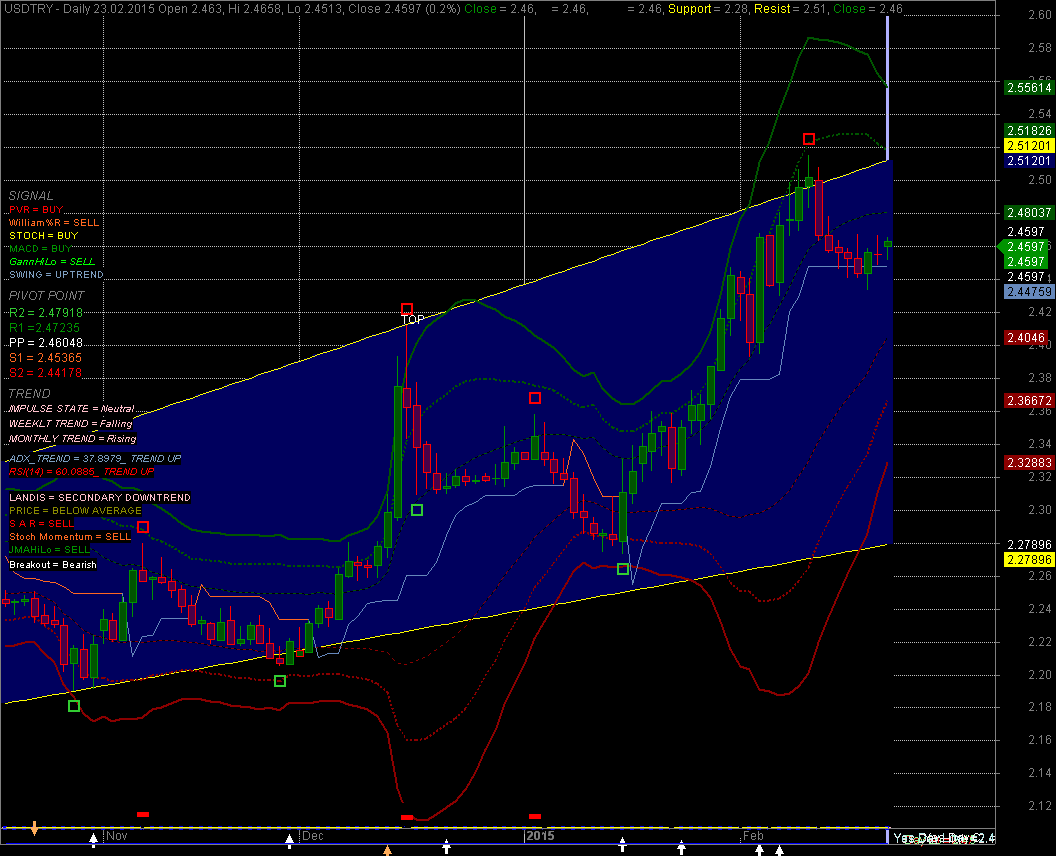The height and width of the screenshot is (856, 1056).
Task: Click the PP = 2.46048 pivot point value
Action: (47, 342)
